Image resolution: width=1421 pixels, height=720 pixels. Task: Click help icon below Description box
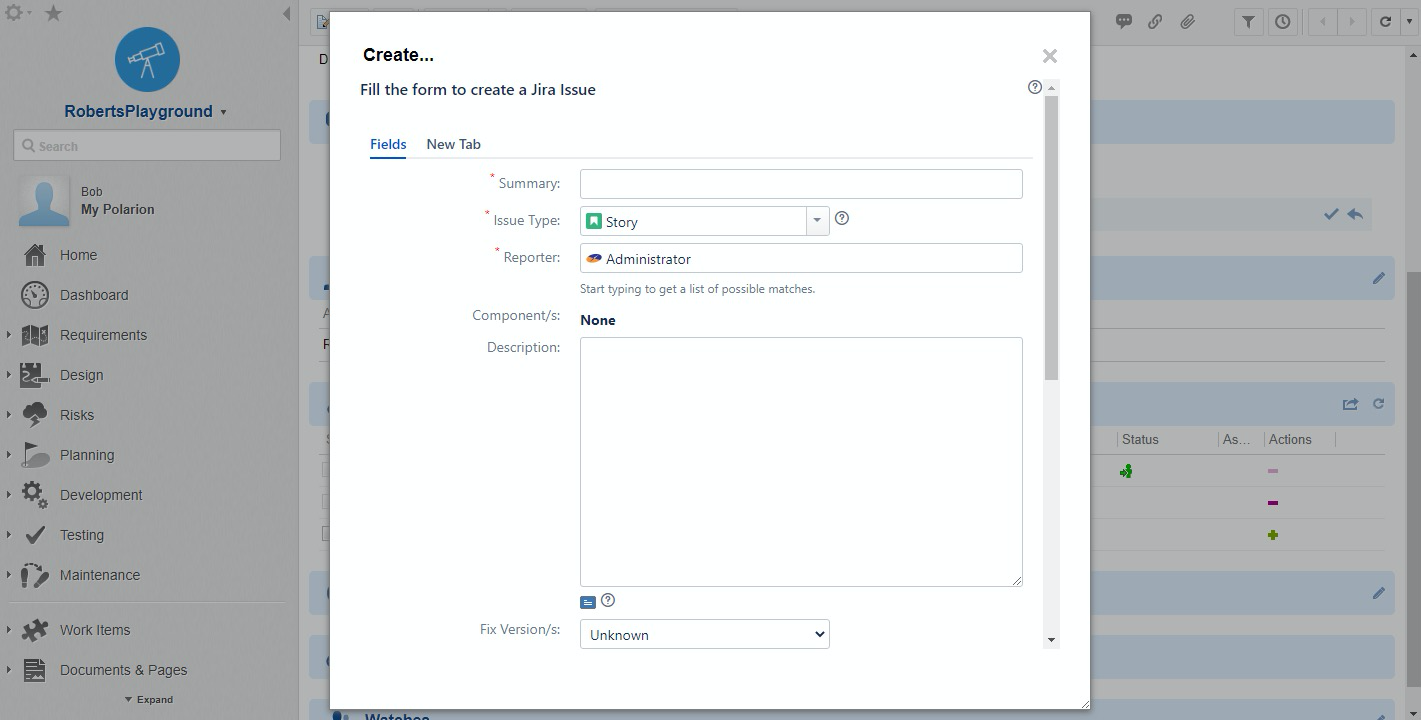click(x=608, y=601)
